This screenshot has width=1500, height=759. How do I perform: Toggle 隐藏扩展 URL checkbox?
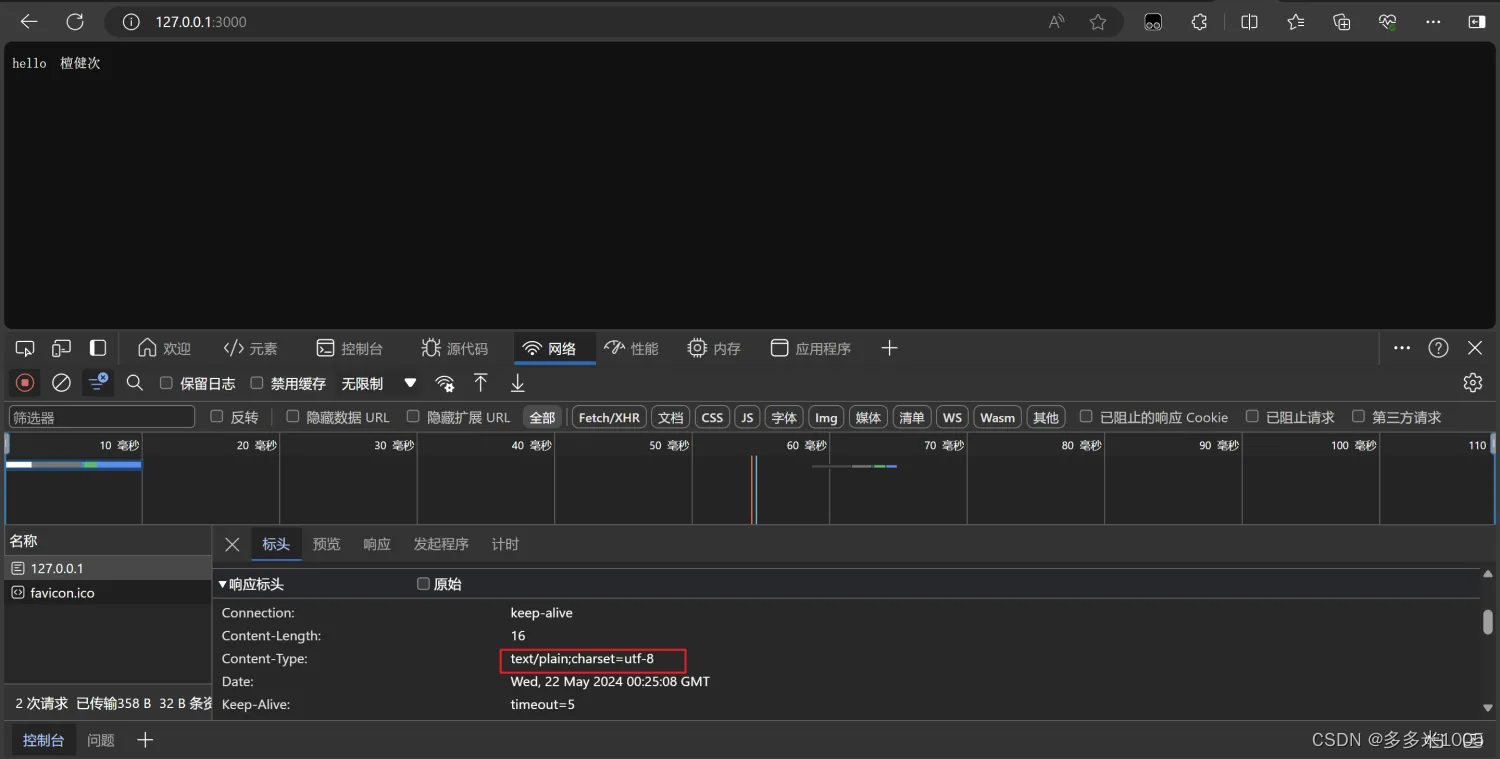pos(413,417)
